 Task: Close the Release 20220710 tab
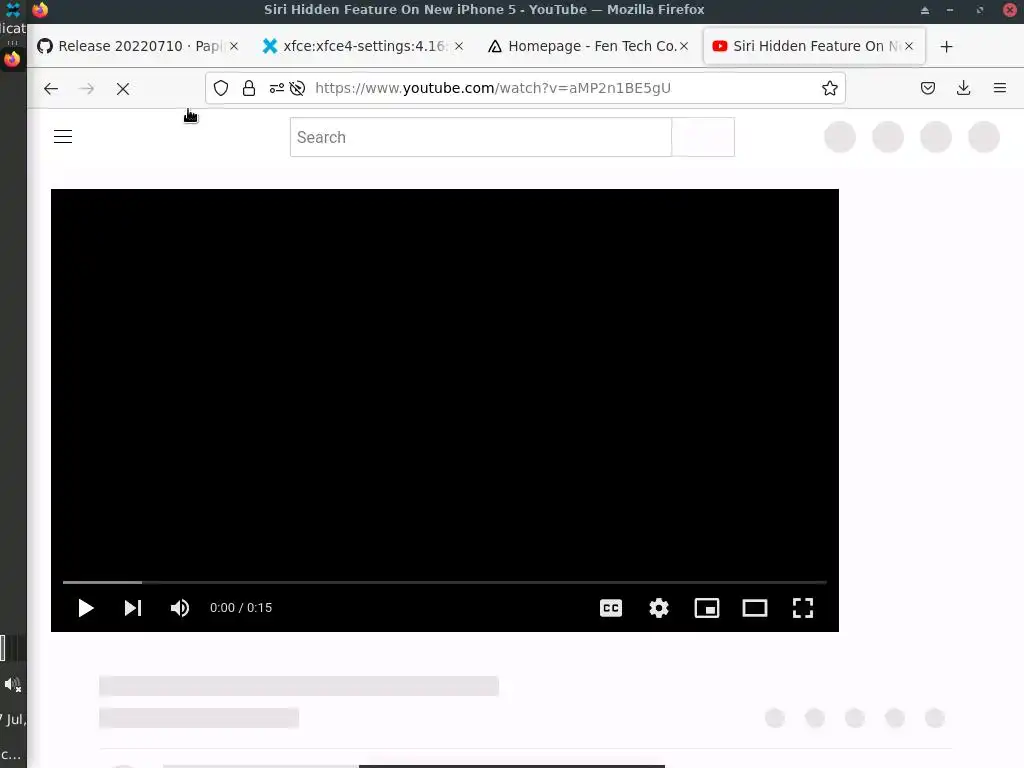[234, 46]
